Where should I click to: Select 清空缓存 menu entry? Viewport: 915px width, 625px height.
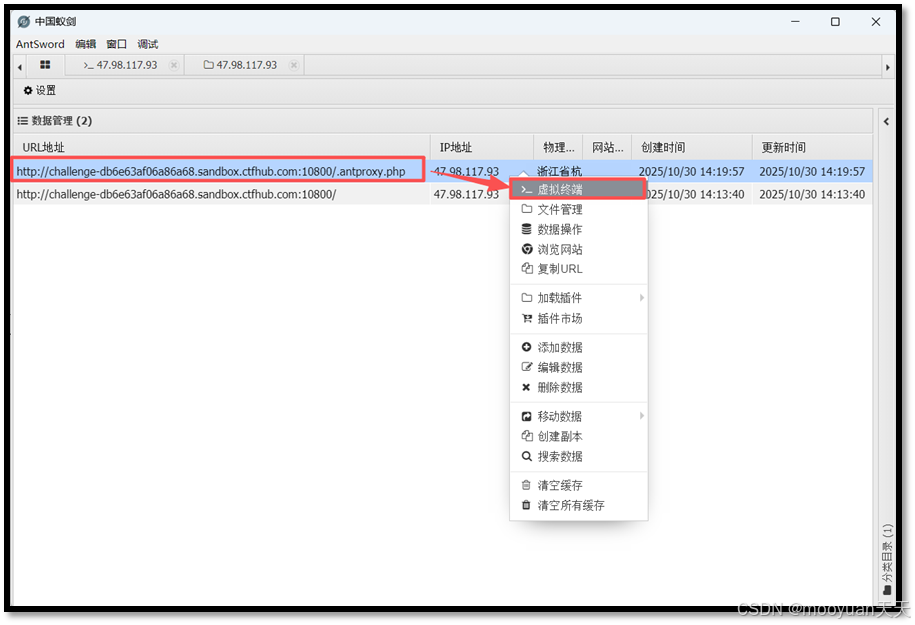[x=578, y=485]
